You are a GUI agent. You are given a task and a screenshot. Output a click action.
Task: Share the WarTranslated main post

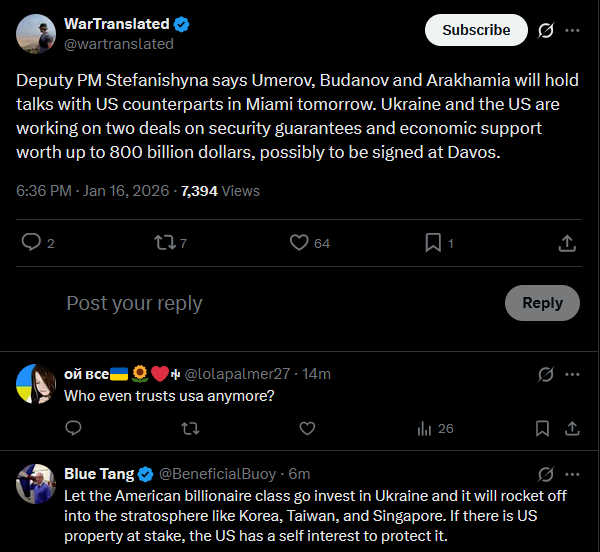click(566, 242)
